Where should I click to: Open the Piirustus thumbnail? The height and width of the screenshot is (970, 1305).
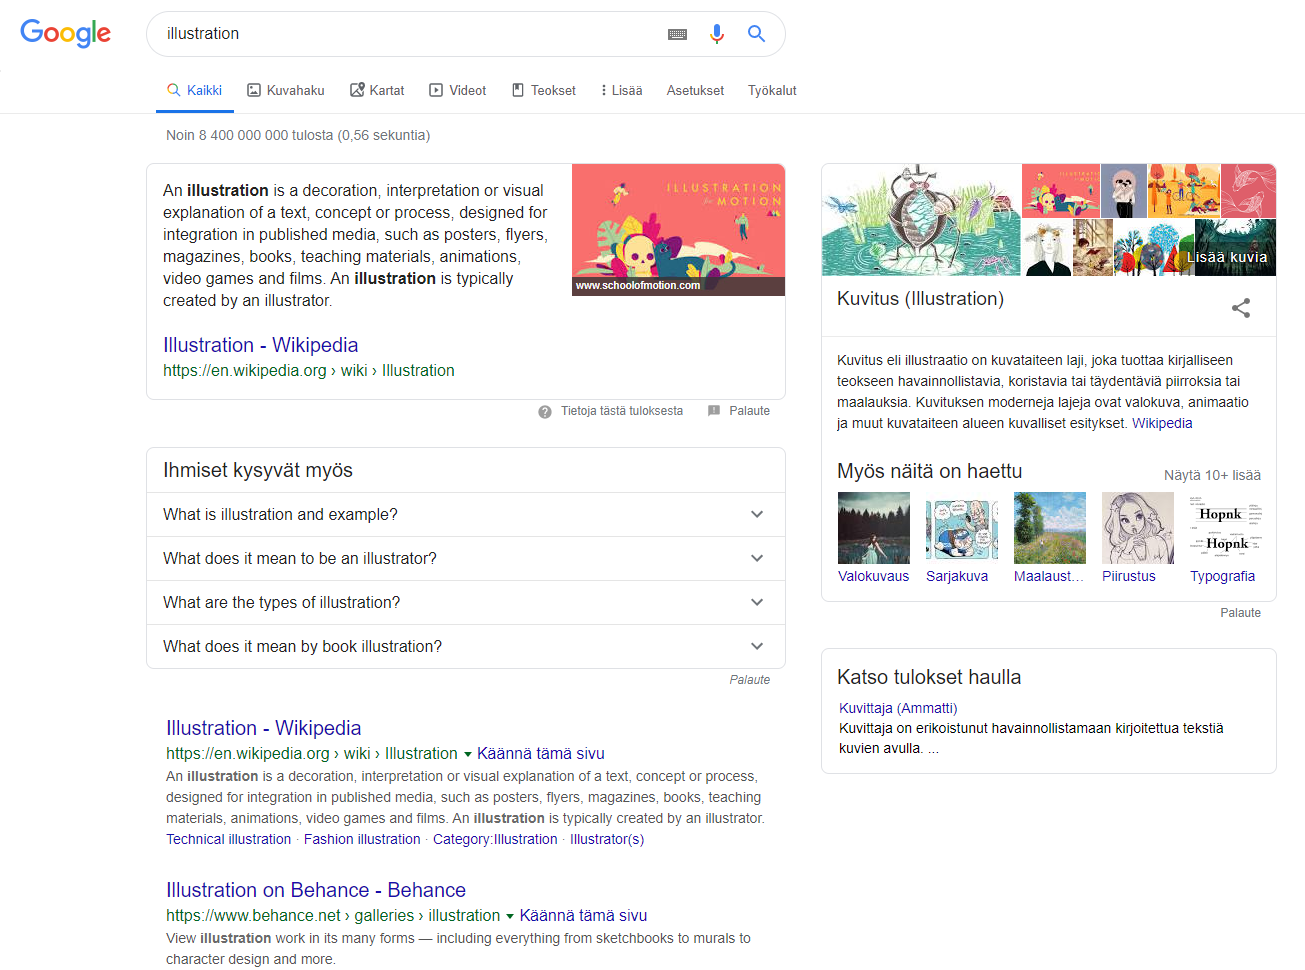pyautogui.click(x=1138, y=528)
